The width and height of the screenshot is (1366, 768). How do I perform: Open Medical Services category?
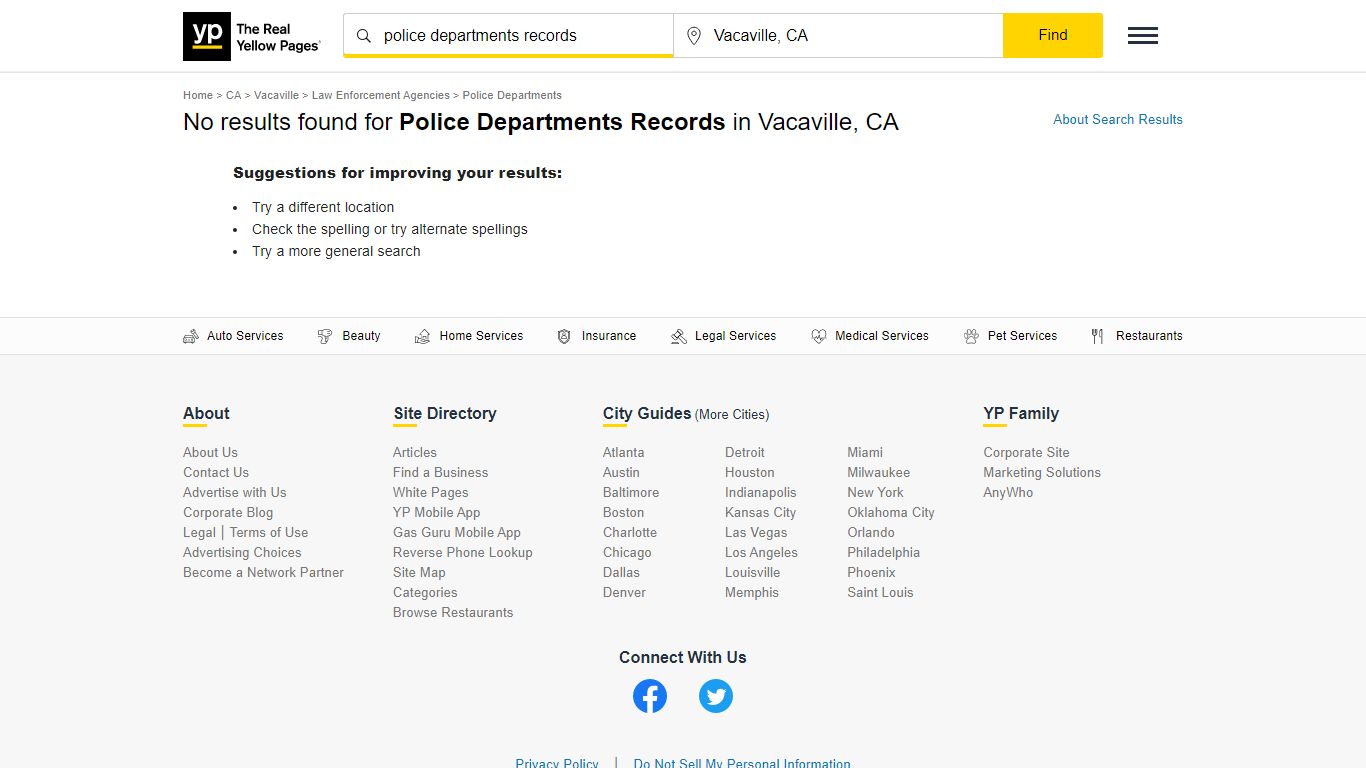(882, 336)
